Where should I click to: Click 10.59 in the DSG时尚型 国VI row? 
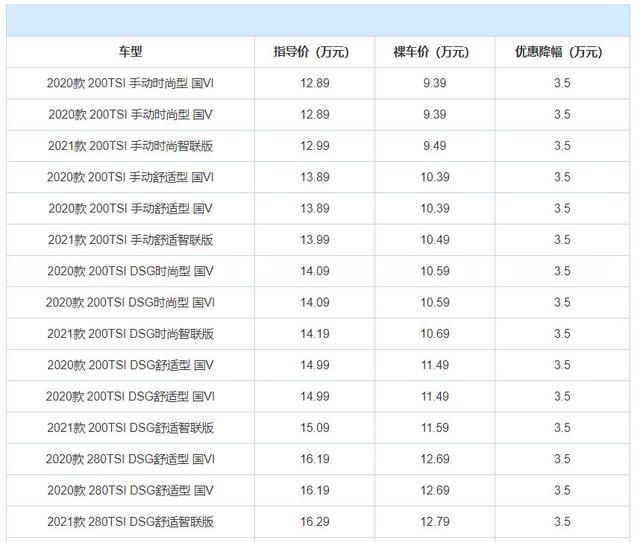pyautogui.click(x=435, y=303)
